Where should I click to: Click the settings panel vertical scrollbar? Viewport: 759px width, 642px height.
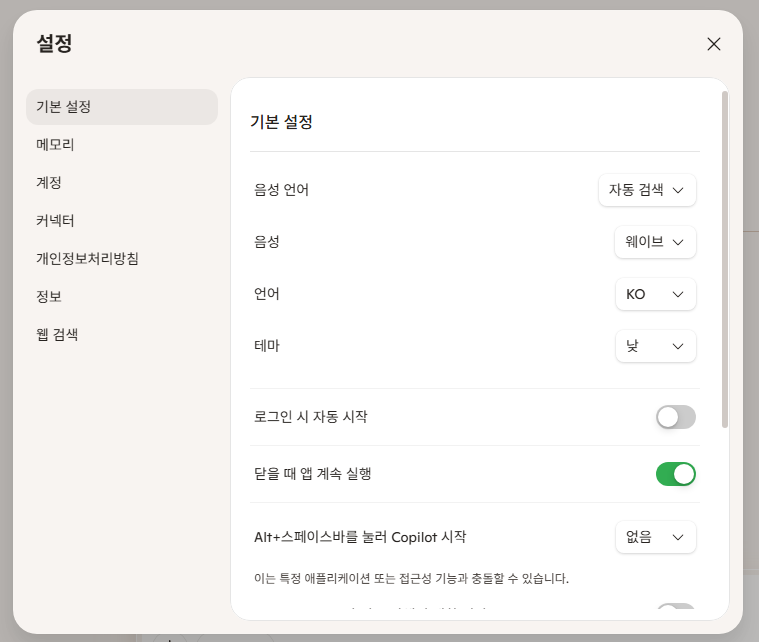pos(725,259)
